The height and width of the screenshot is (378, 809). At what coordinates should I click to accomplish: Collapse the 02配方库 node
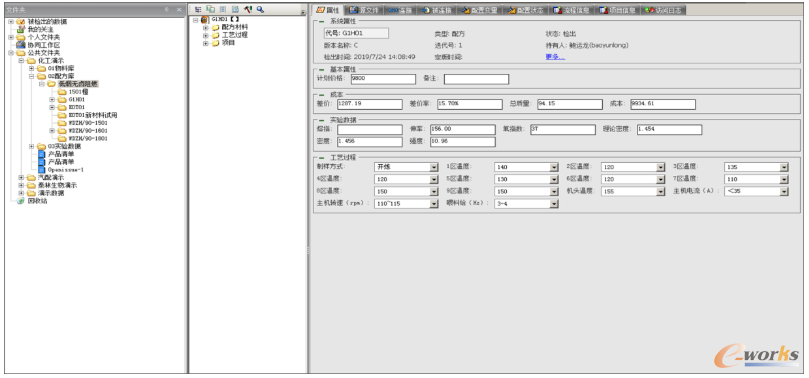point(31,76)
